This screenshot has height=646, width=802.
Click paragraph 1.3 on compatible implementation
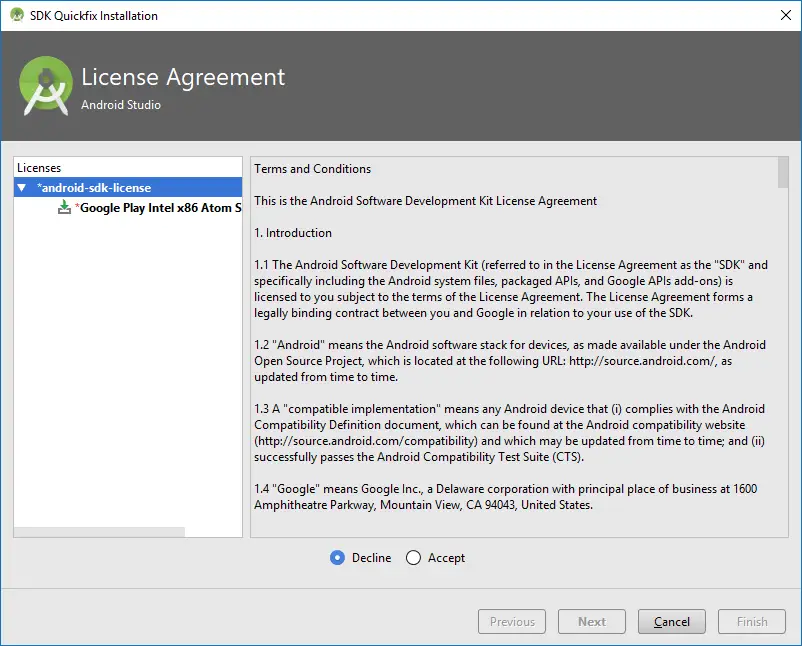coord(509,433)
